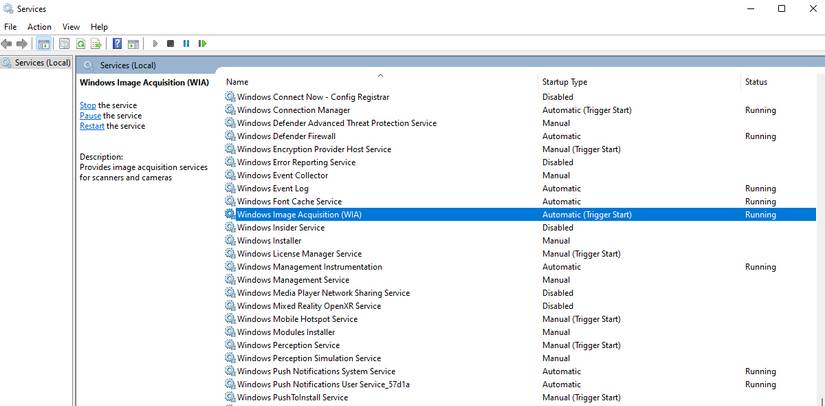825x406 pixels.
Task: Click the gear icon beside Windows Installer
Action: click(x=230, y=240)
